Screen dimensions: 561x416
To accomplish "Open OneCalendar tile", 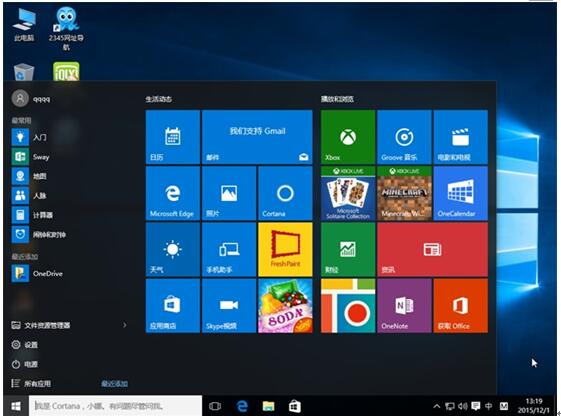I will 460,193.
